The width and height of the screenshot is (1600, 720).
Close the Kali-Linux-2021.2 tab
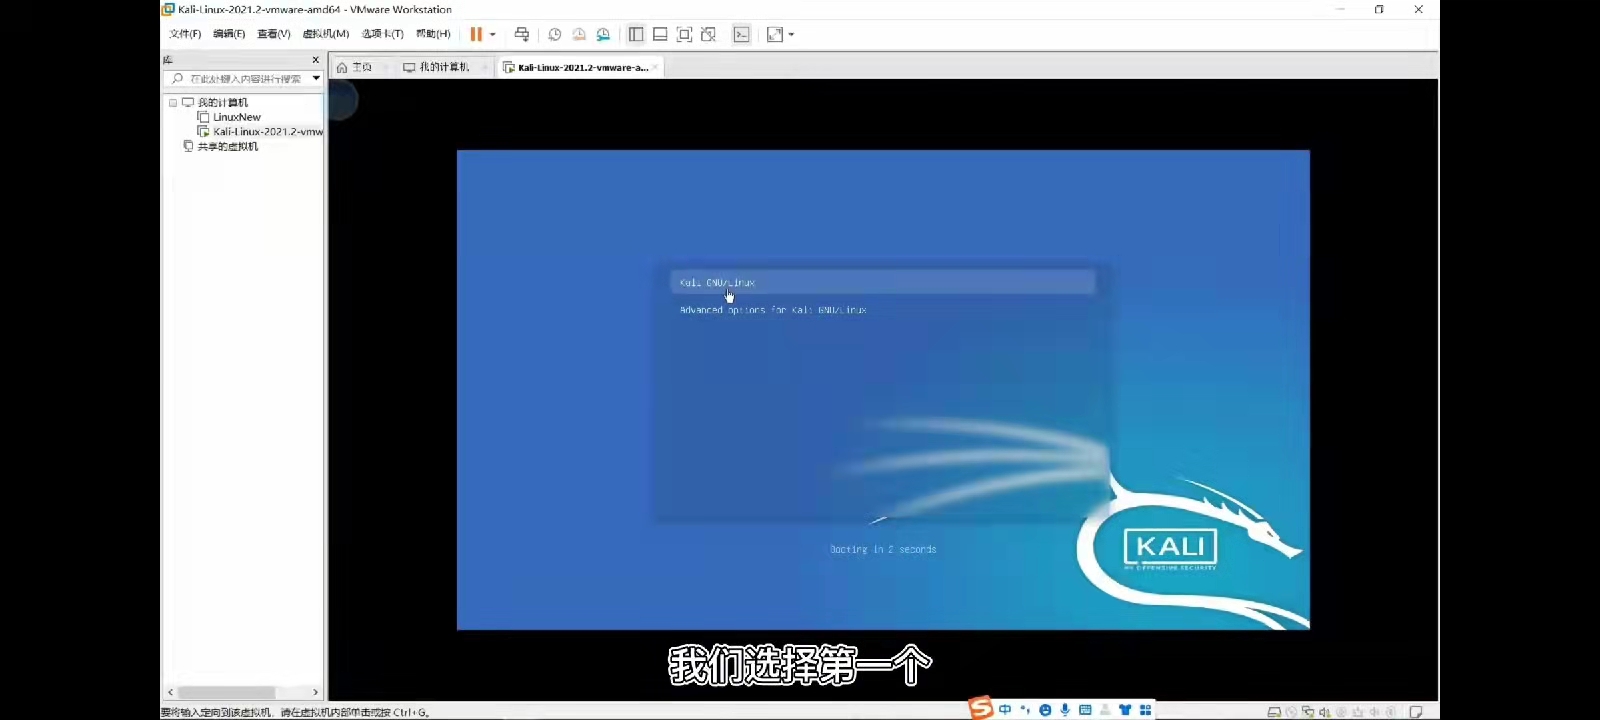coord(656,67)
